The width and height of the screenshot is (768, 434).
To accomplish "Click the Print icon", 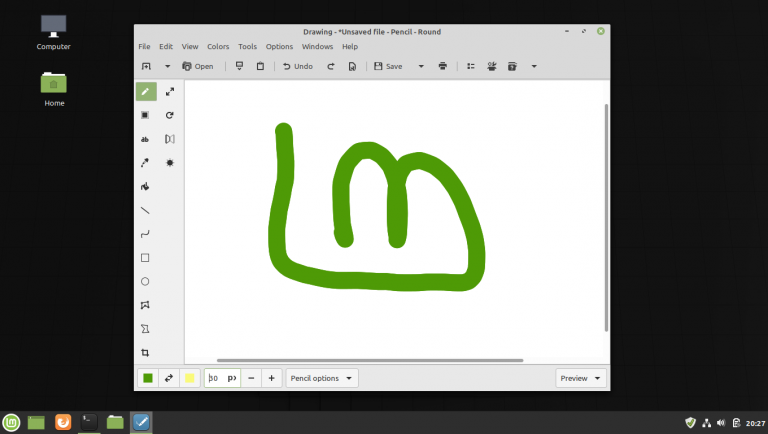I will (x=443, y=66).
